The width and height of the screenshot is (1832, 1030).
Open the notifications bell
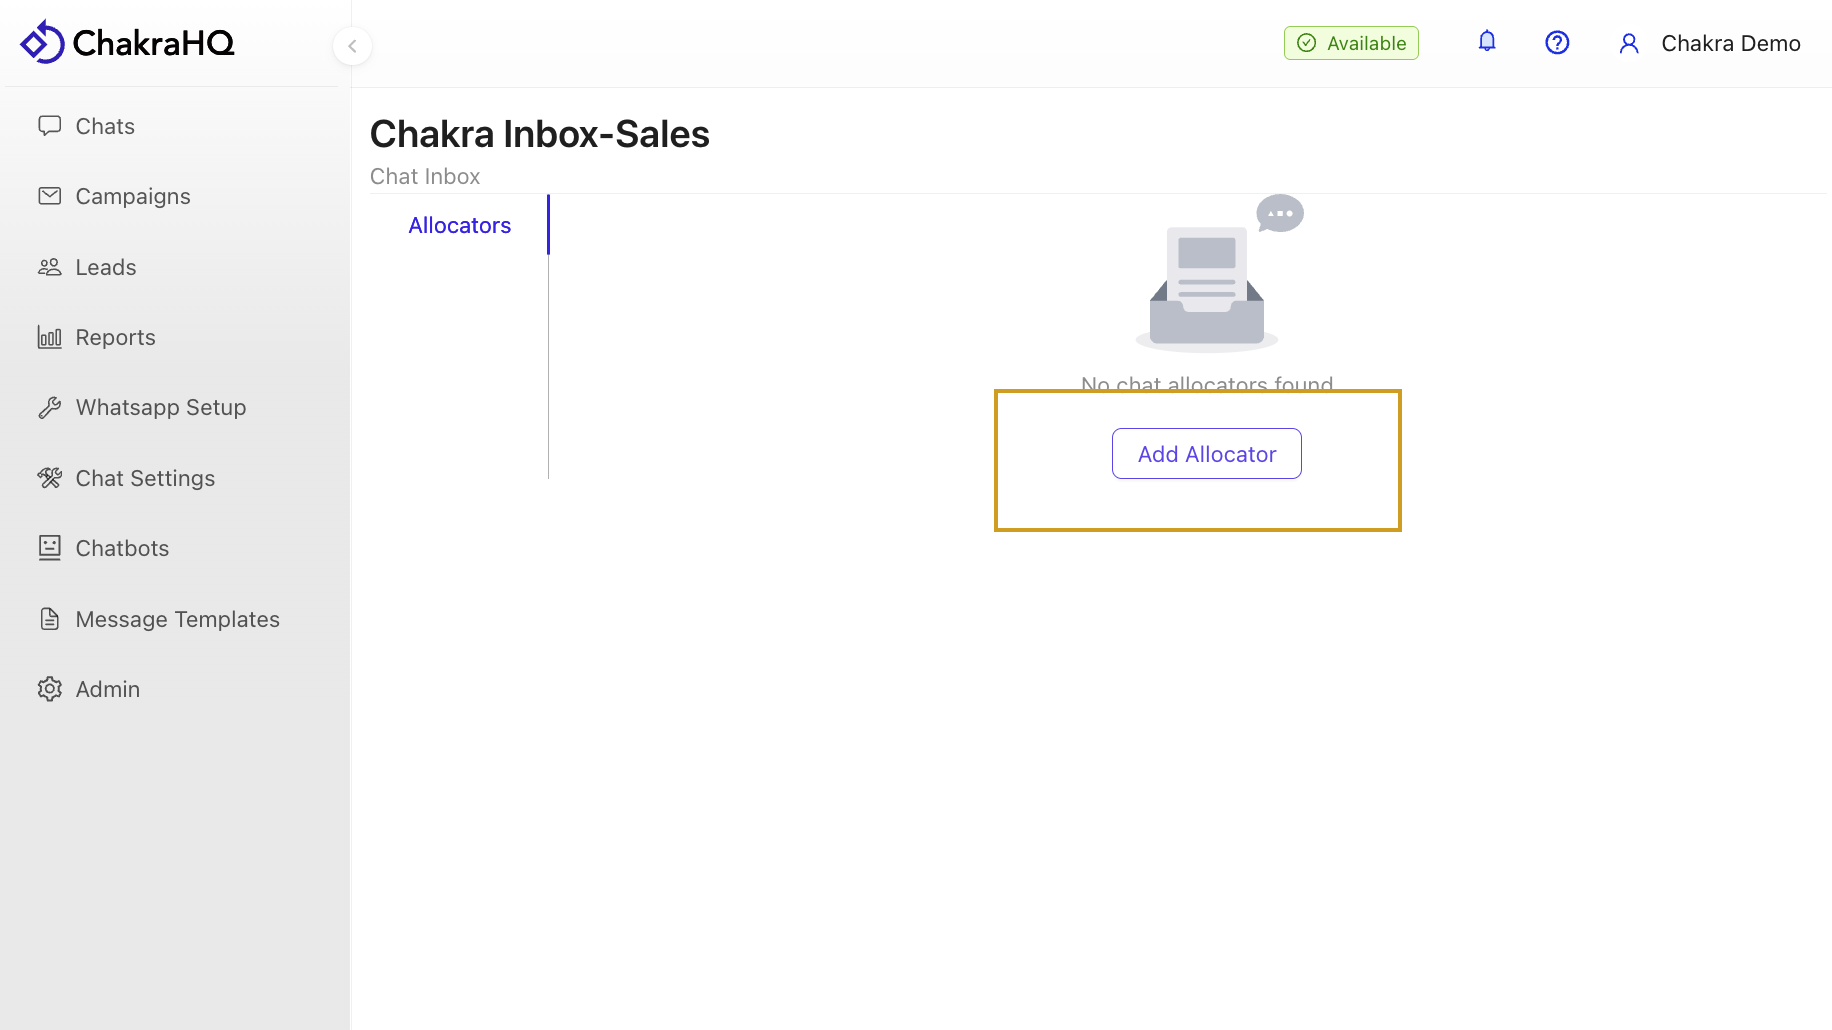1487,42
